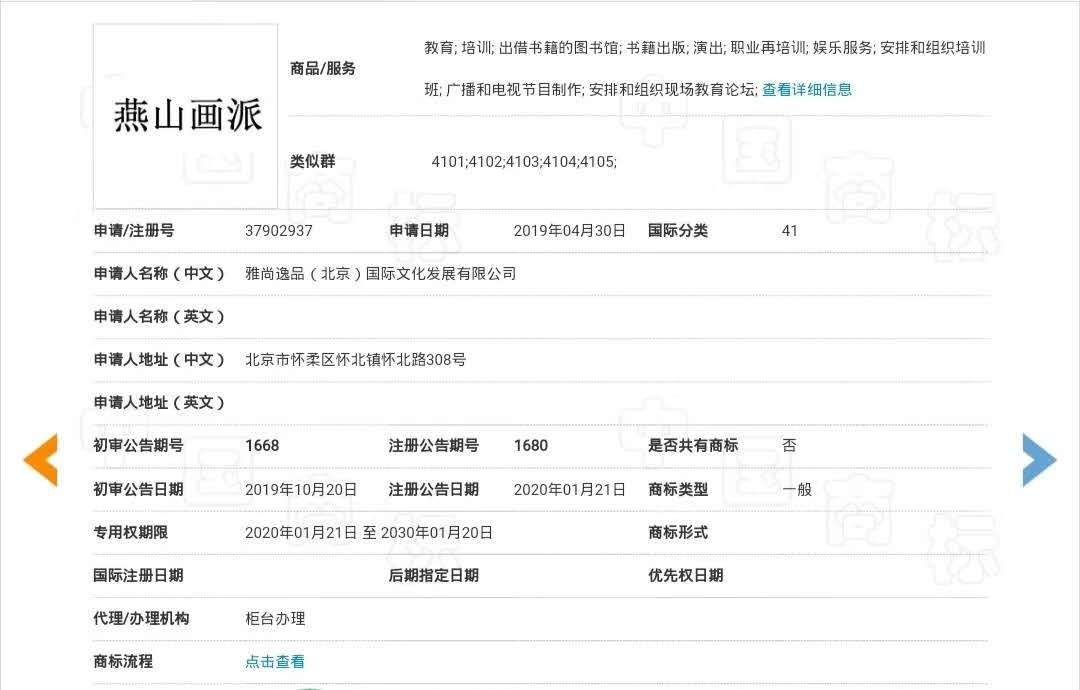Click the international classification value 41

click(x=790, y=230)
